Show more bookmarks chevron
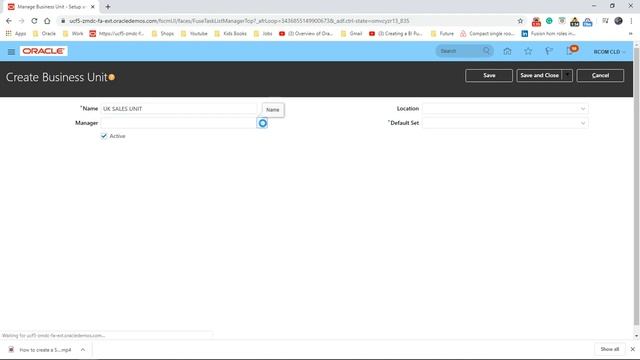640x360 pixels. tap(630, 33)
